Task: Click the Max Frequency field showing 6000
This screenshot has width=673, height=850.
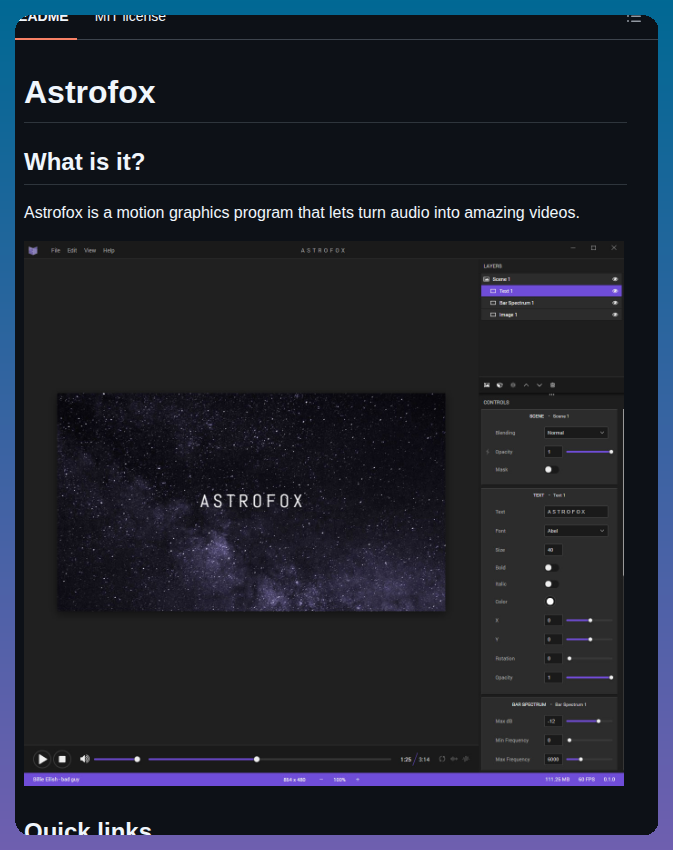Action: (x=553, y=759)
